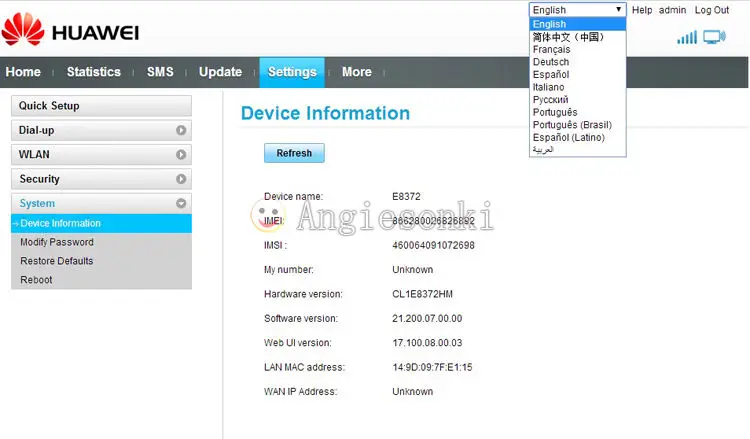
Task: Check the signal strength bars icon
Action: pyautogui.click(x=687, y=37)
